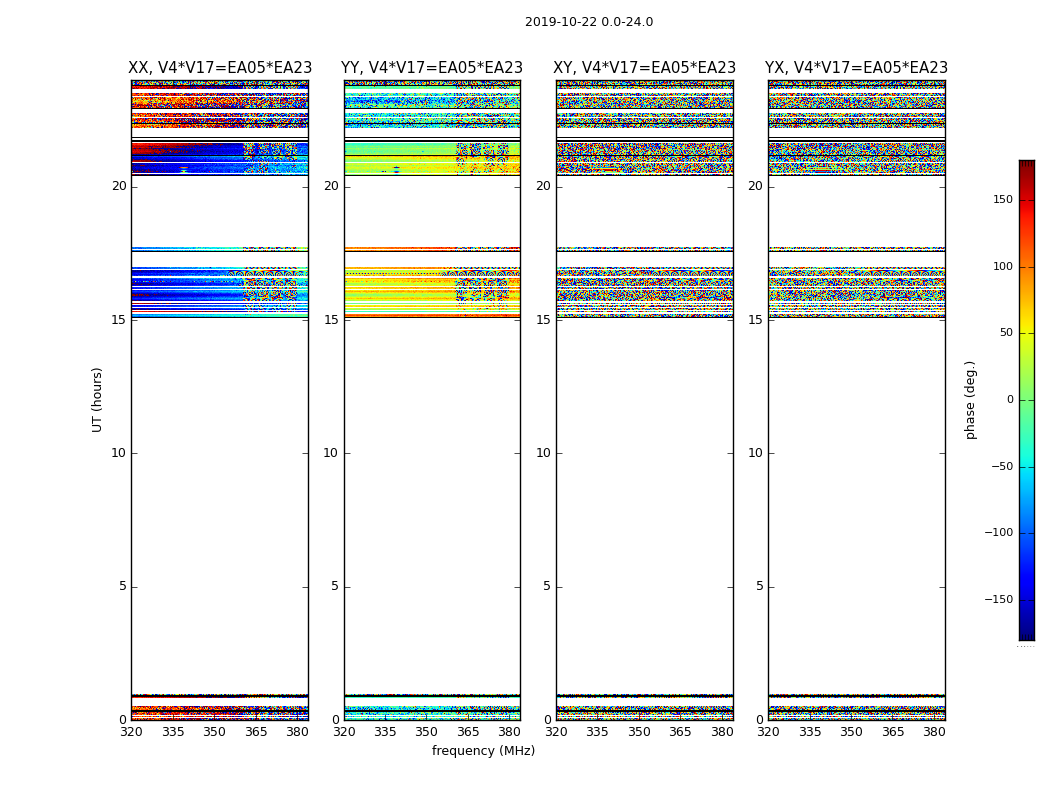Click the 350 tick label under XY panel

click(x=639, y=732)
